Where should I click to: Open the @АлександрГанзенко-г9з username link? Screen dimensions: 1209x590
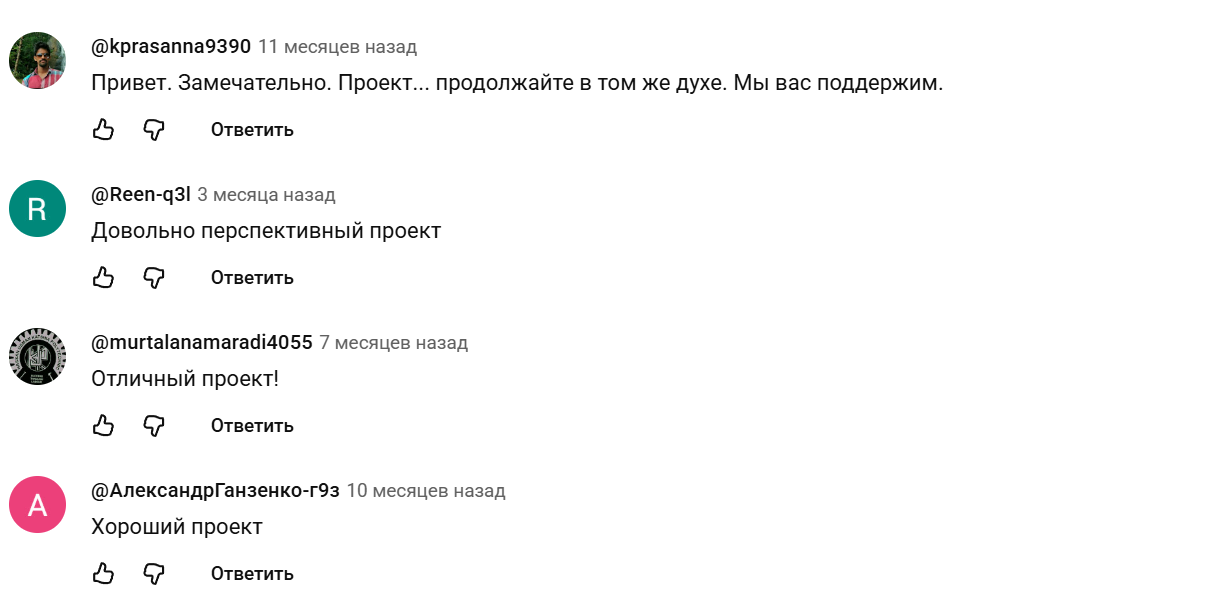[215, 491]
